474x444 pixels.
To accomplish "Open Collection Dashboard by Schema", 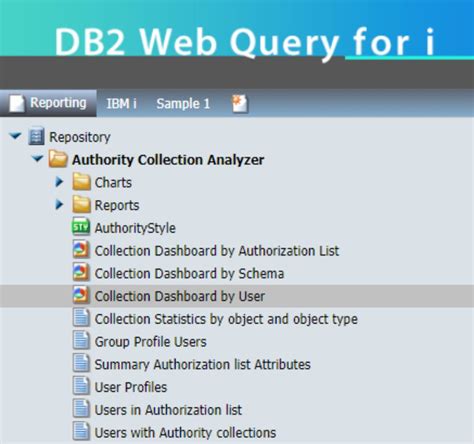I will click(189, 273).
